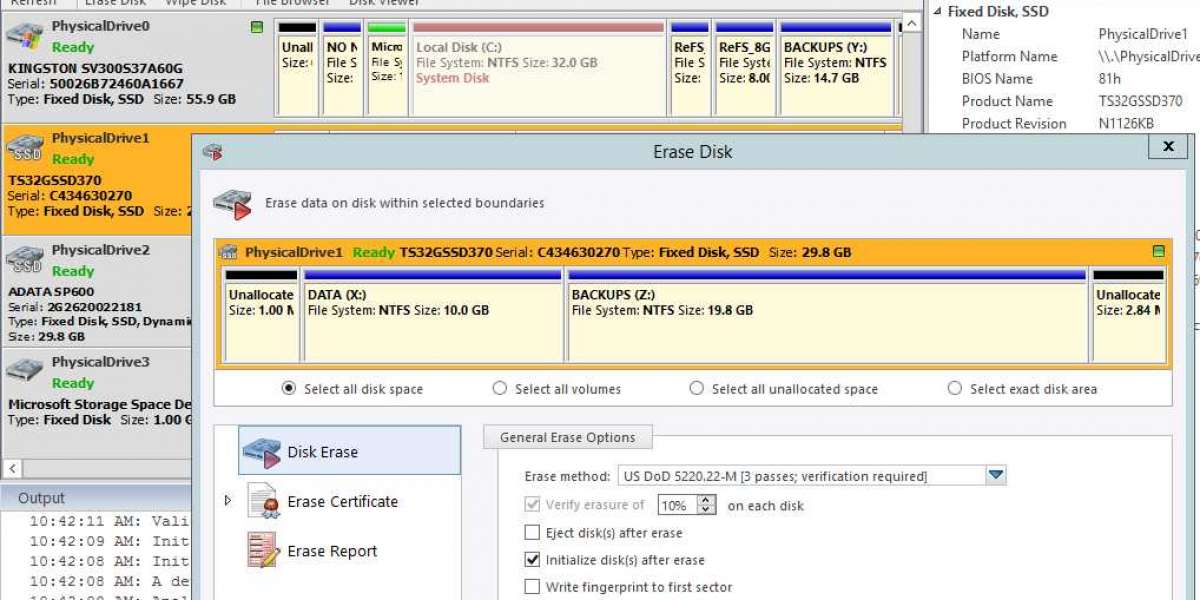
Task: Increase verify erasure percentage with the spinner
Action: (707, 500)
